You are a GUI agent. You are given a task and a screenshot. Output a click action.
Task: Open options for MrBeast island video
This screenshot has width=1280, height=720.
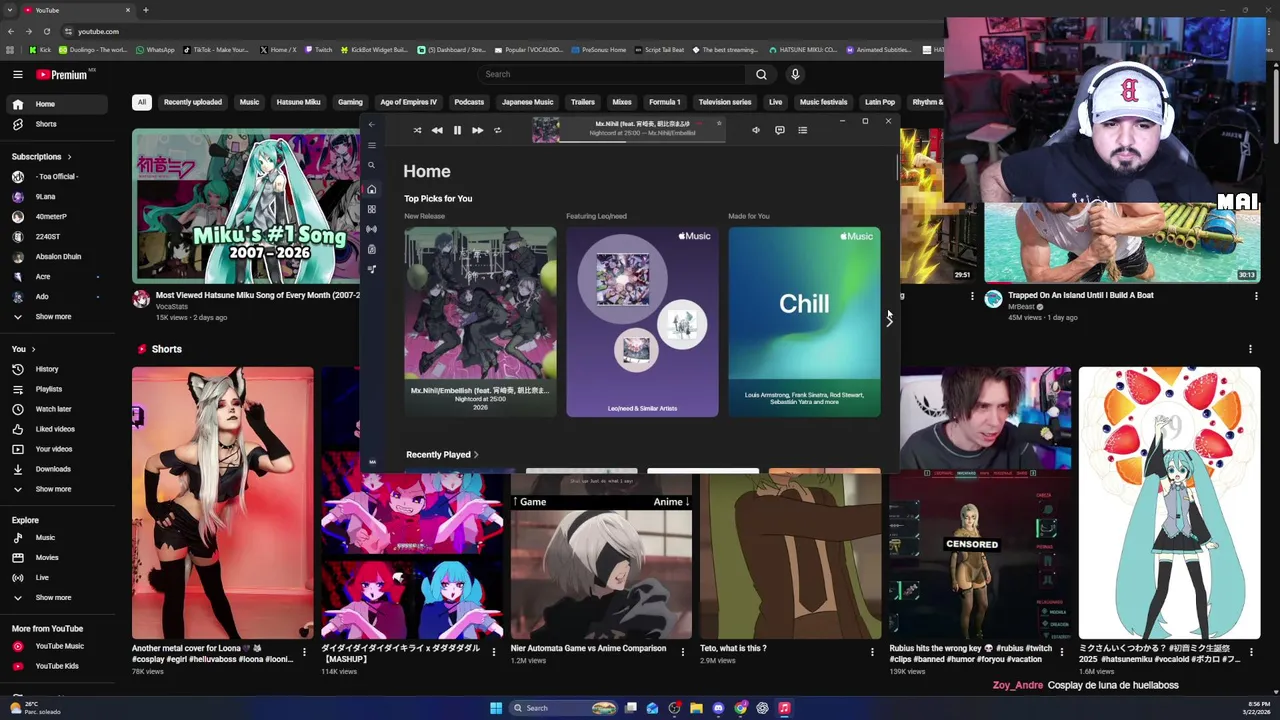tap(1256, 296)
